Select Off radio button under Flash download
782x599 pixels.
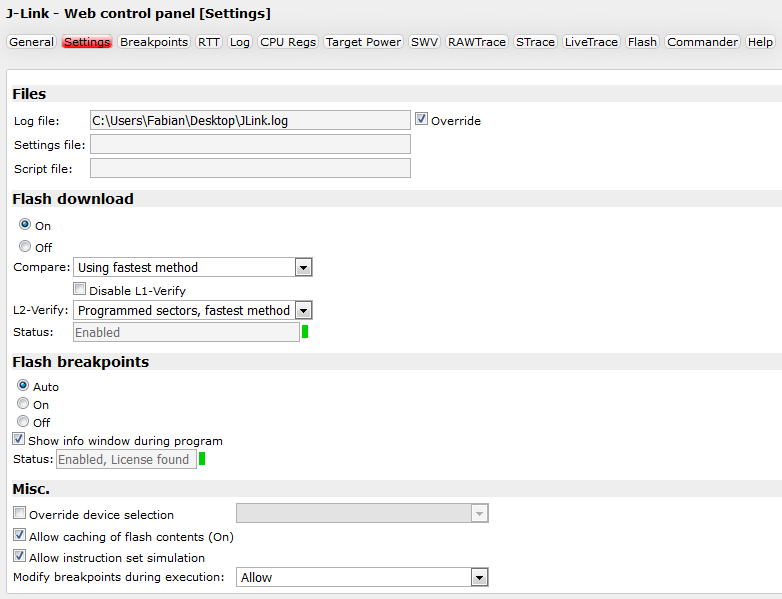pyautogui.click(x=25, y=247)
